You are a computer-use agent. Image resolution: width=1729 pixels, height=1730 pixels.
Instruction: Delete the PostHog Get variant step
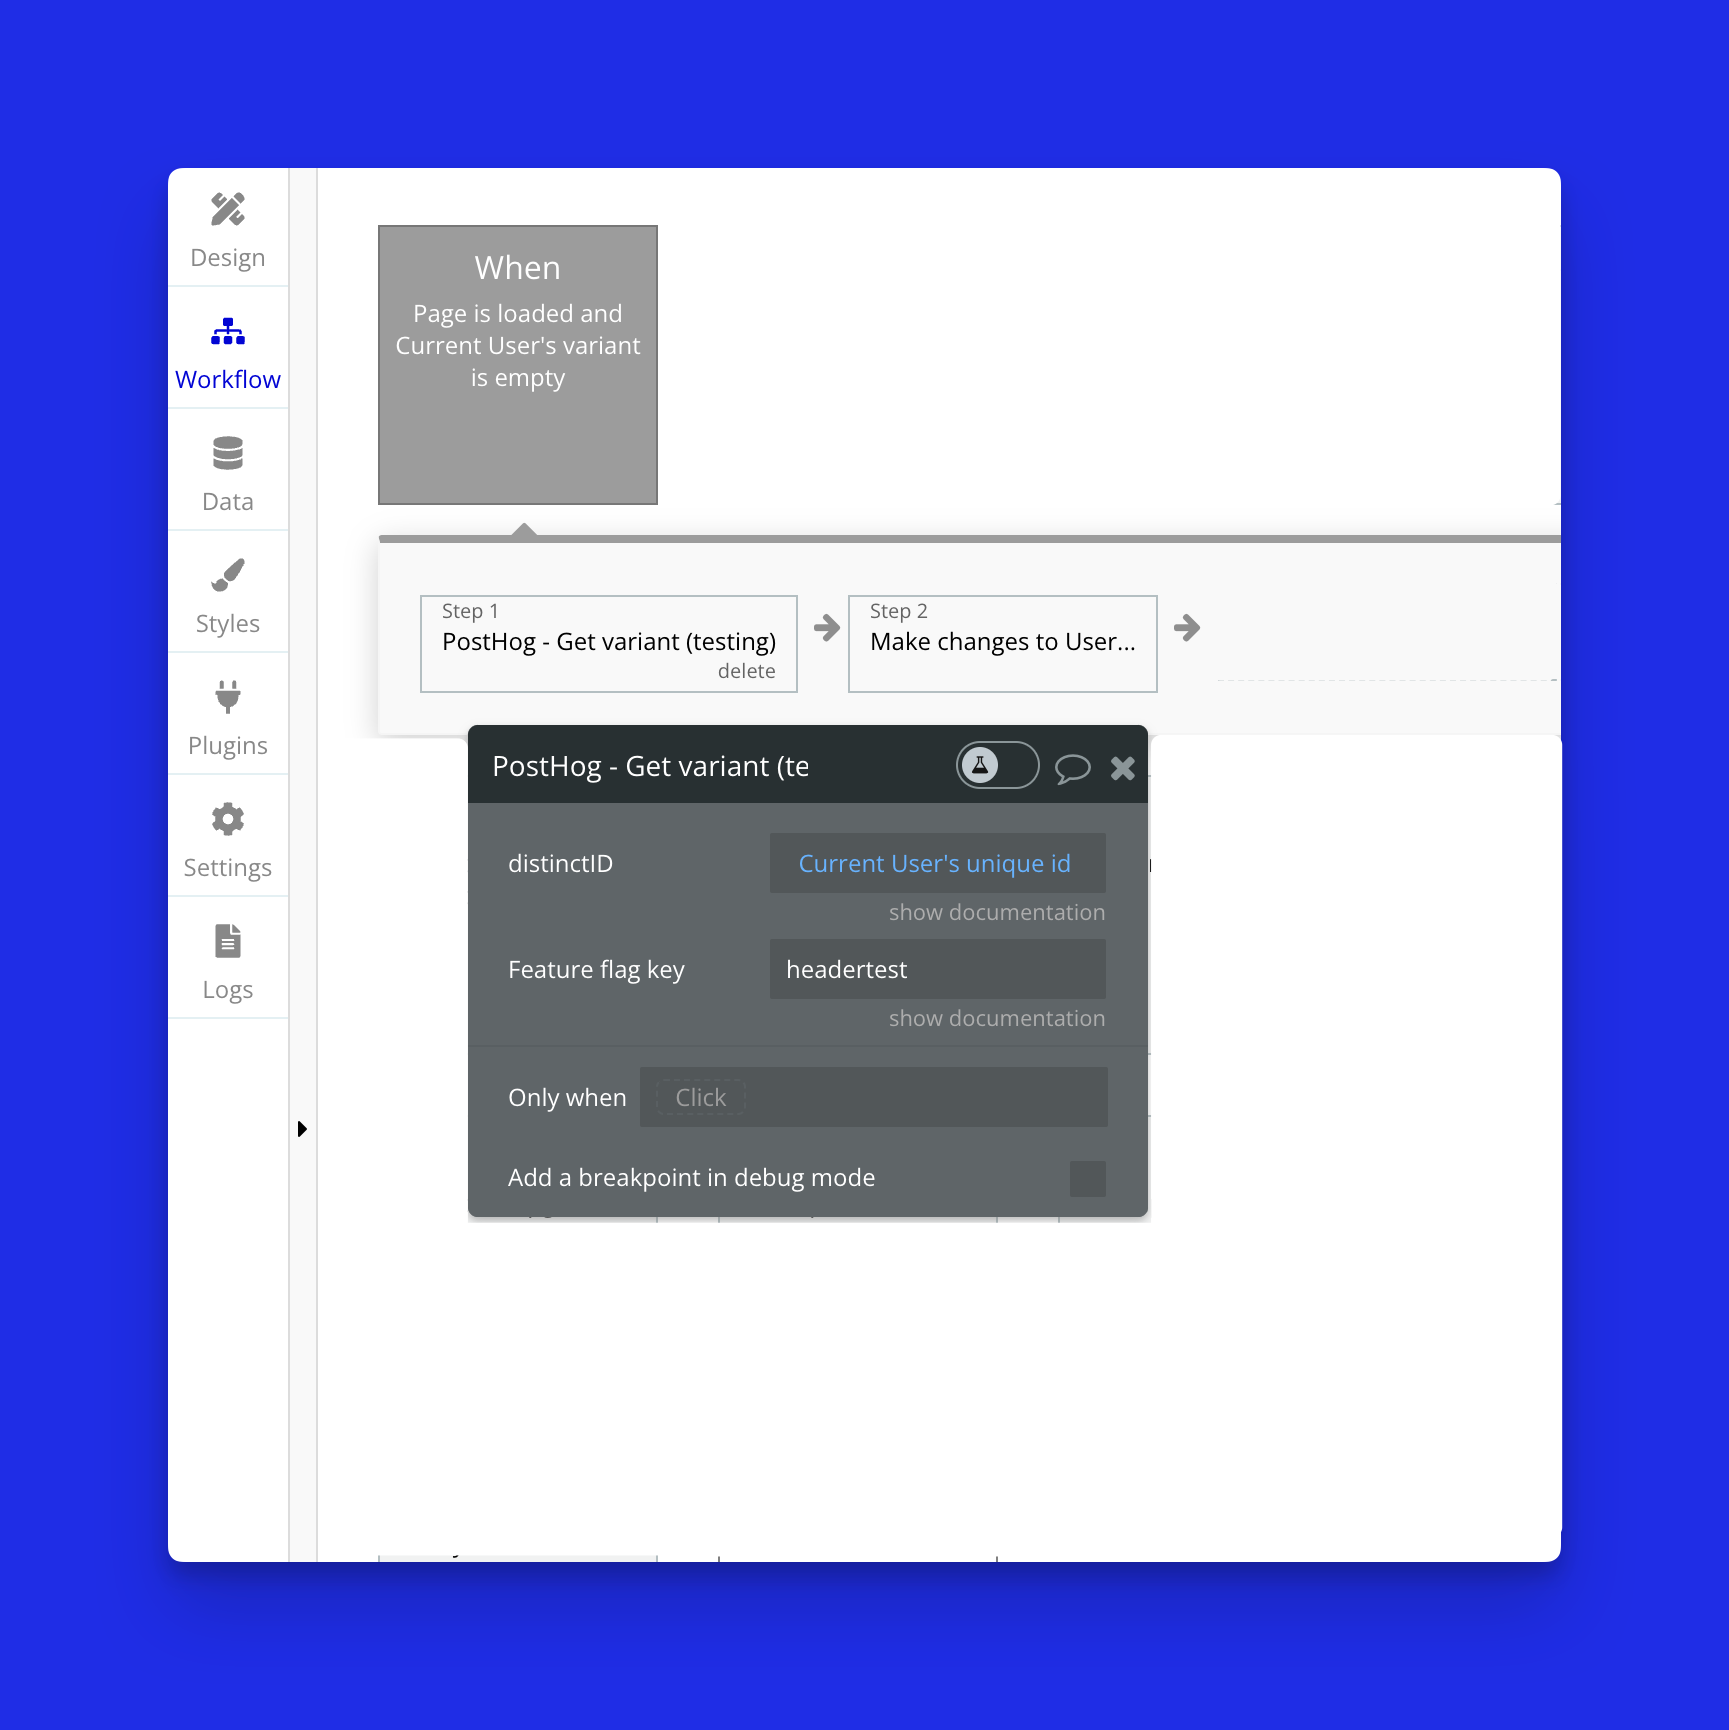746,671
